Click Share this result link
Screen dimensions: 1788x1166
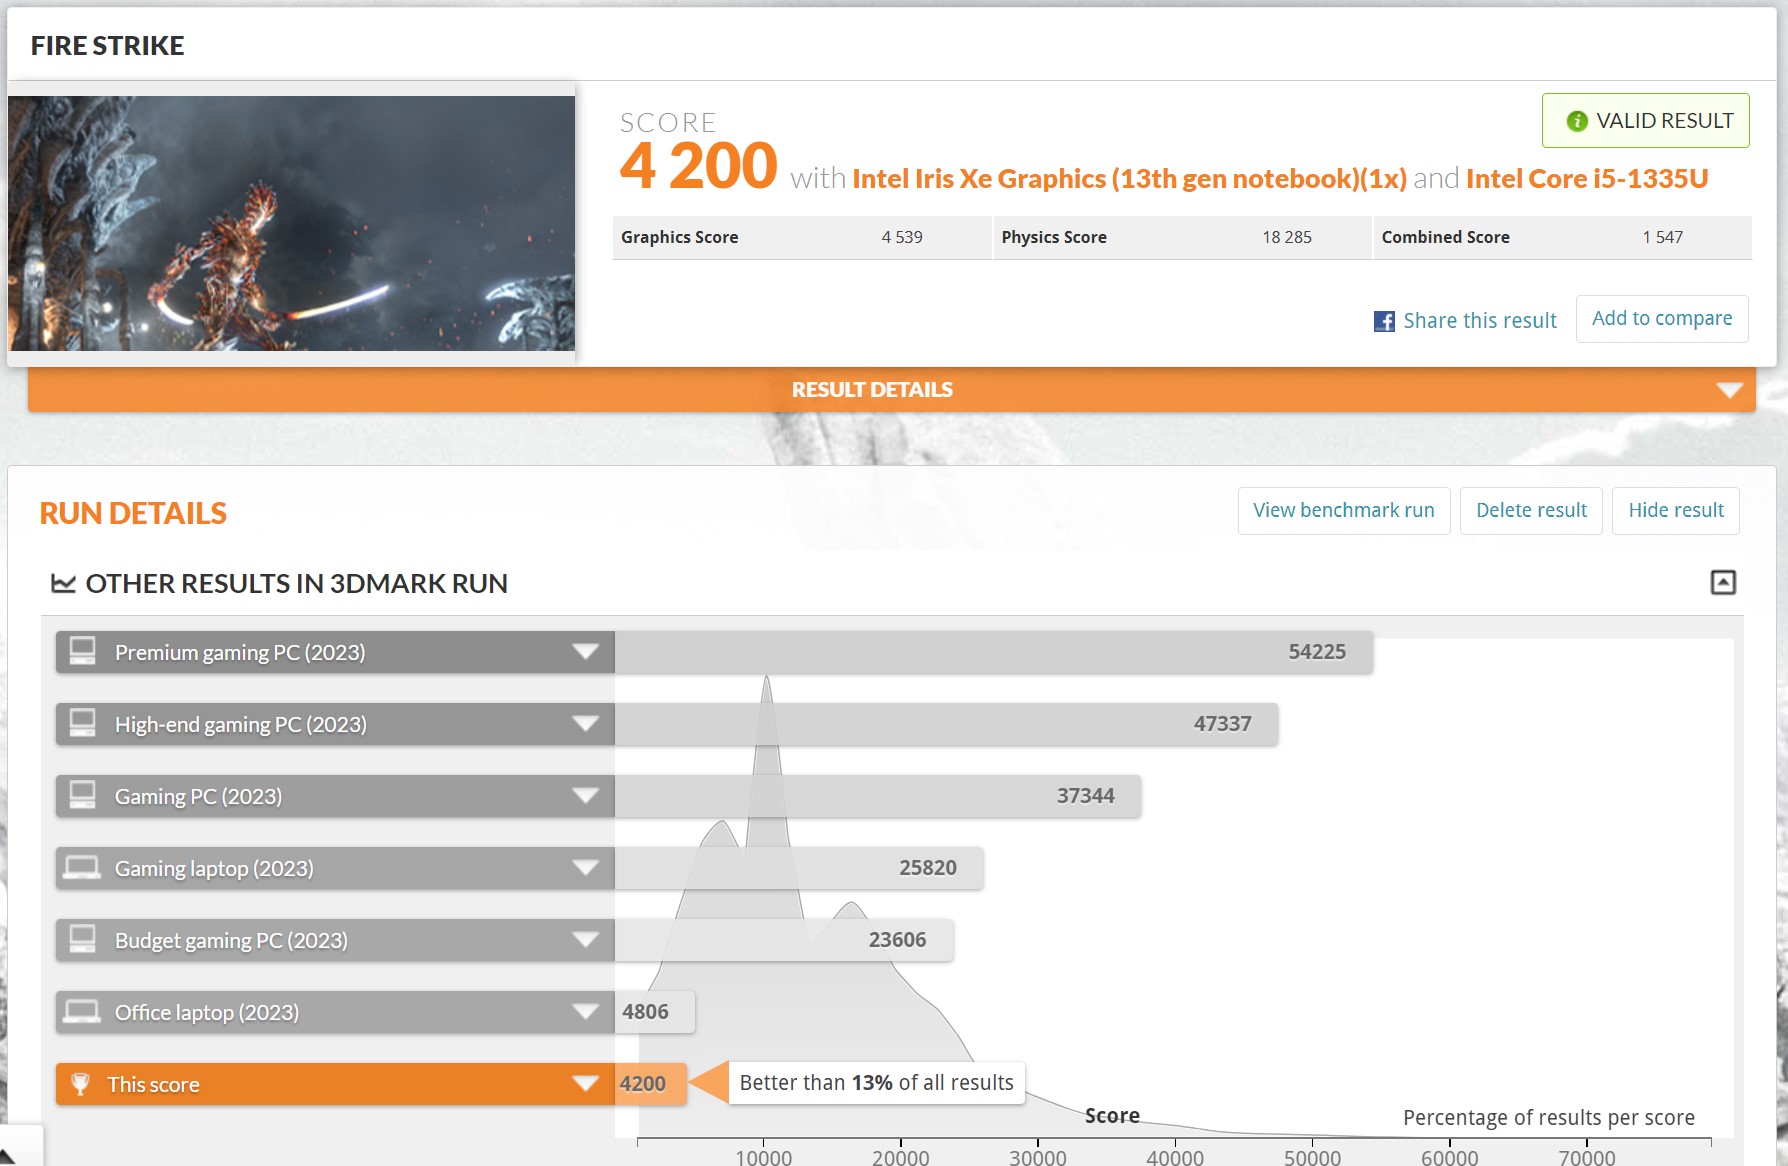(1479, 321)
